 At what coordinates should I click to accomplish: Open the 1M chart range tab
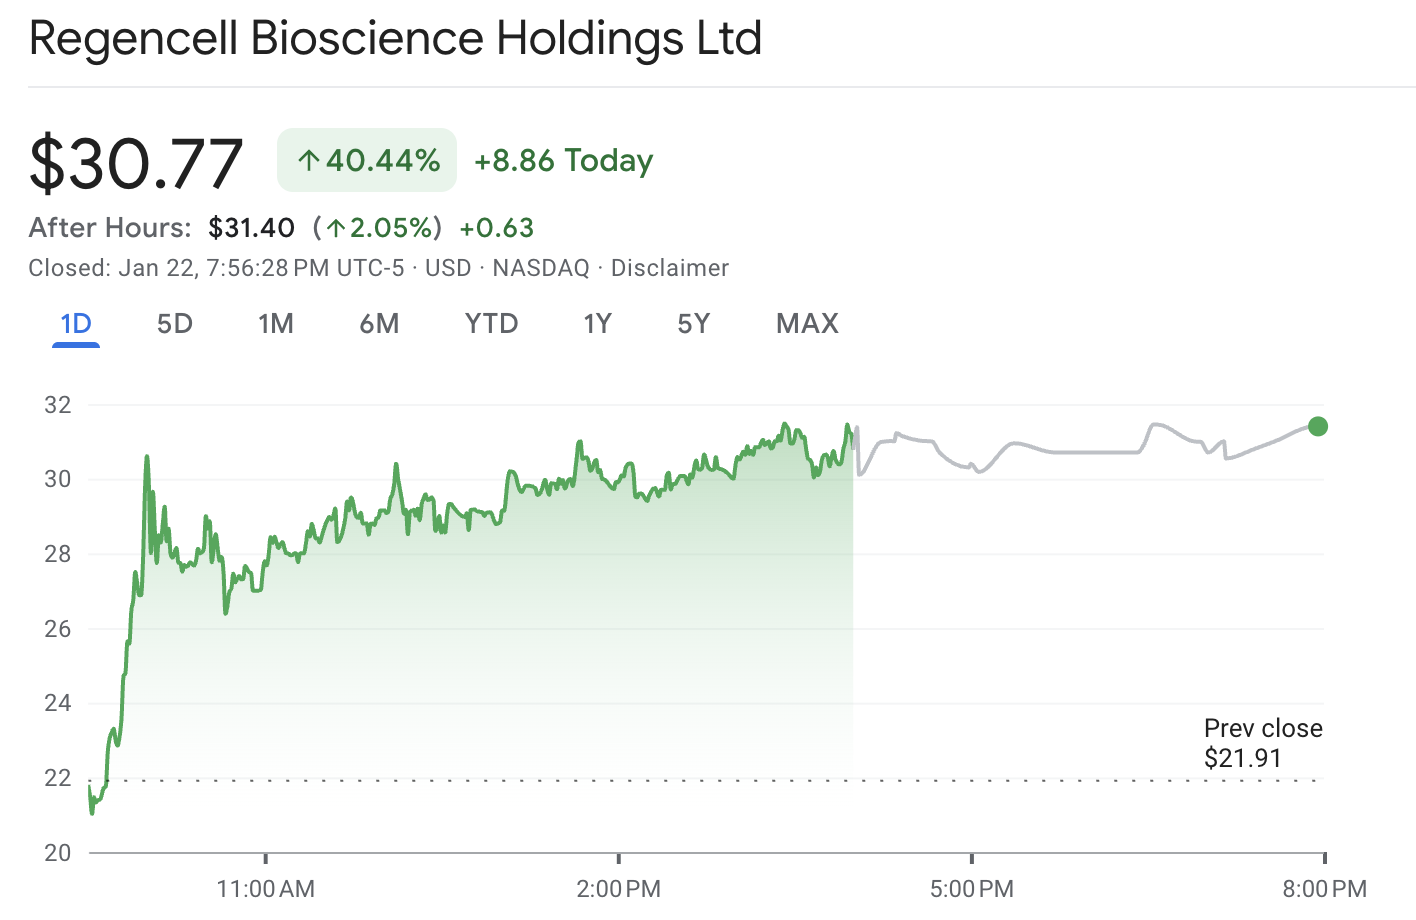click(x=275, y=324)
